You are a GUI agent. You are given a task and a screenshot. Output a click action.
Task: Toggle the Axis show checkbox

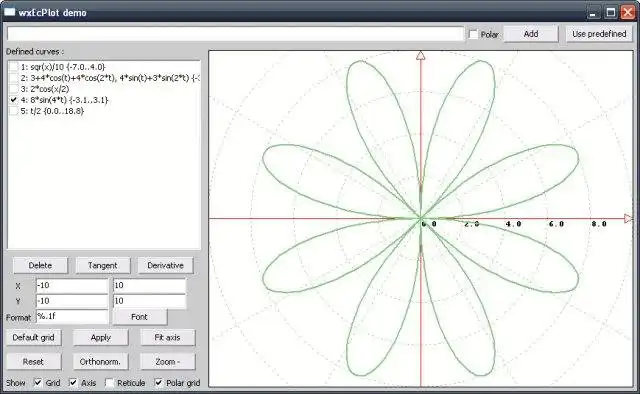[73, 383]
